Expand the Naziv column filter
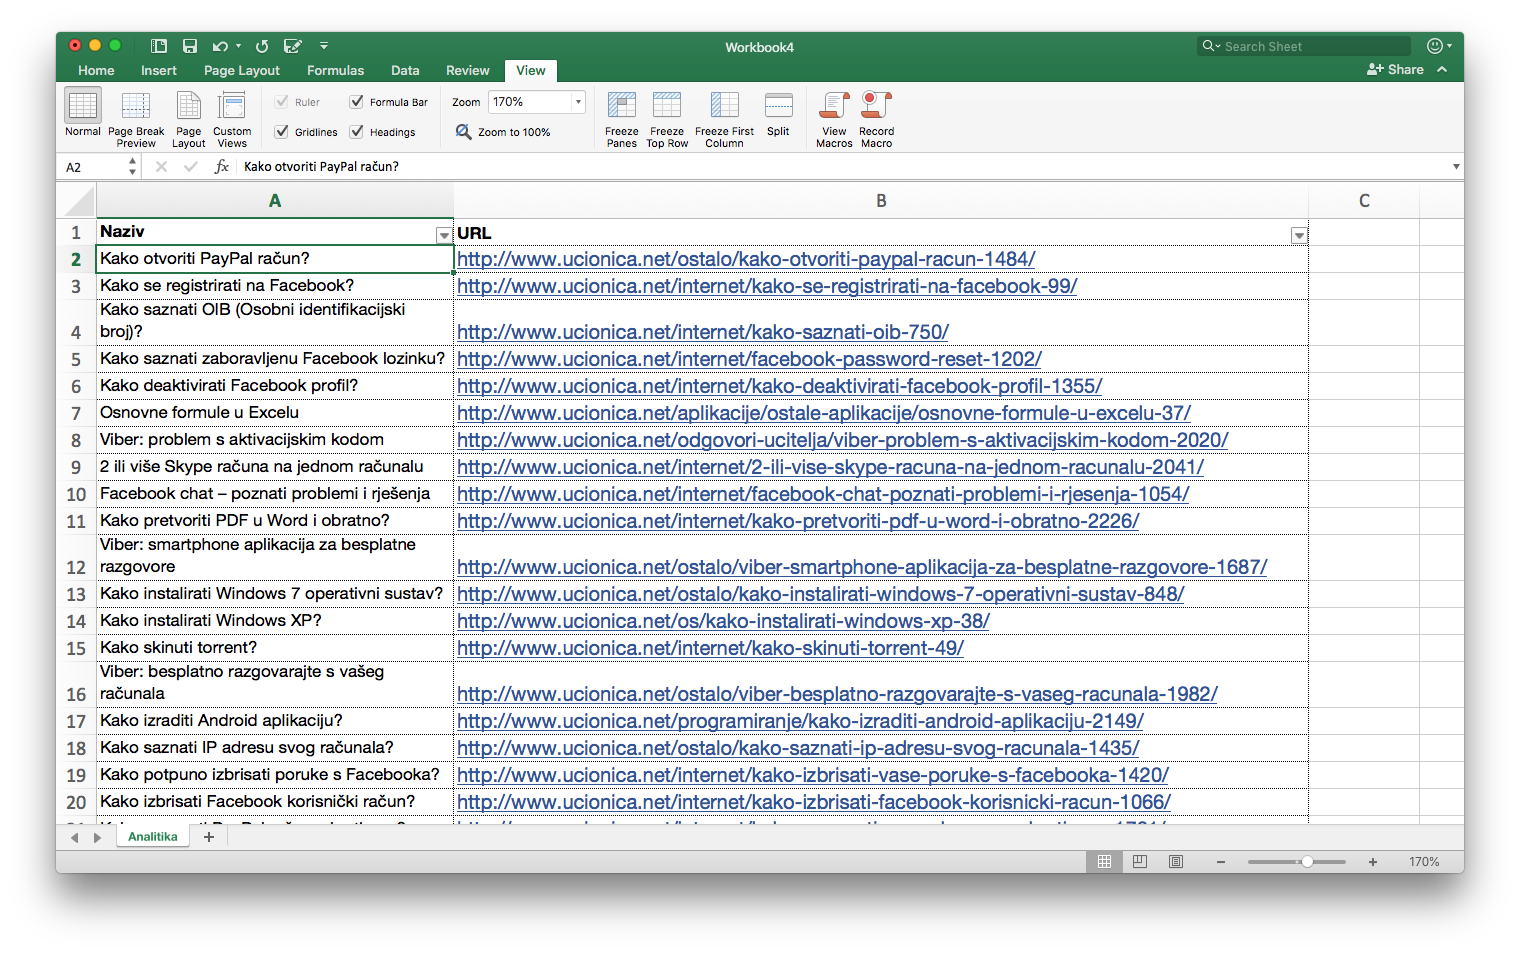This screenshot has width=1520, height=953. point(444,235)
